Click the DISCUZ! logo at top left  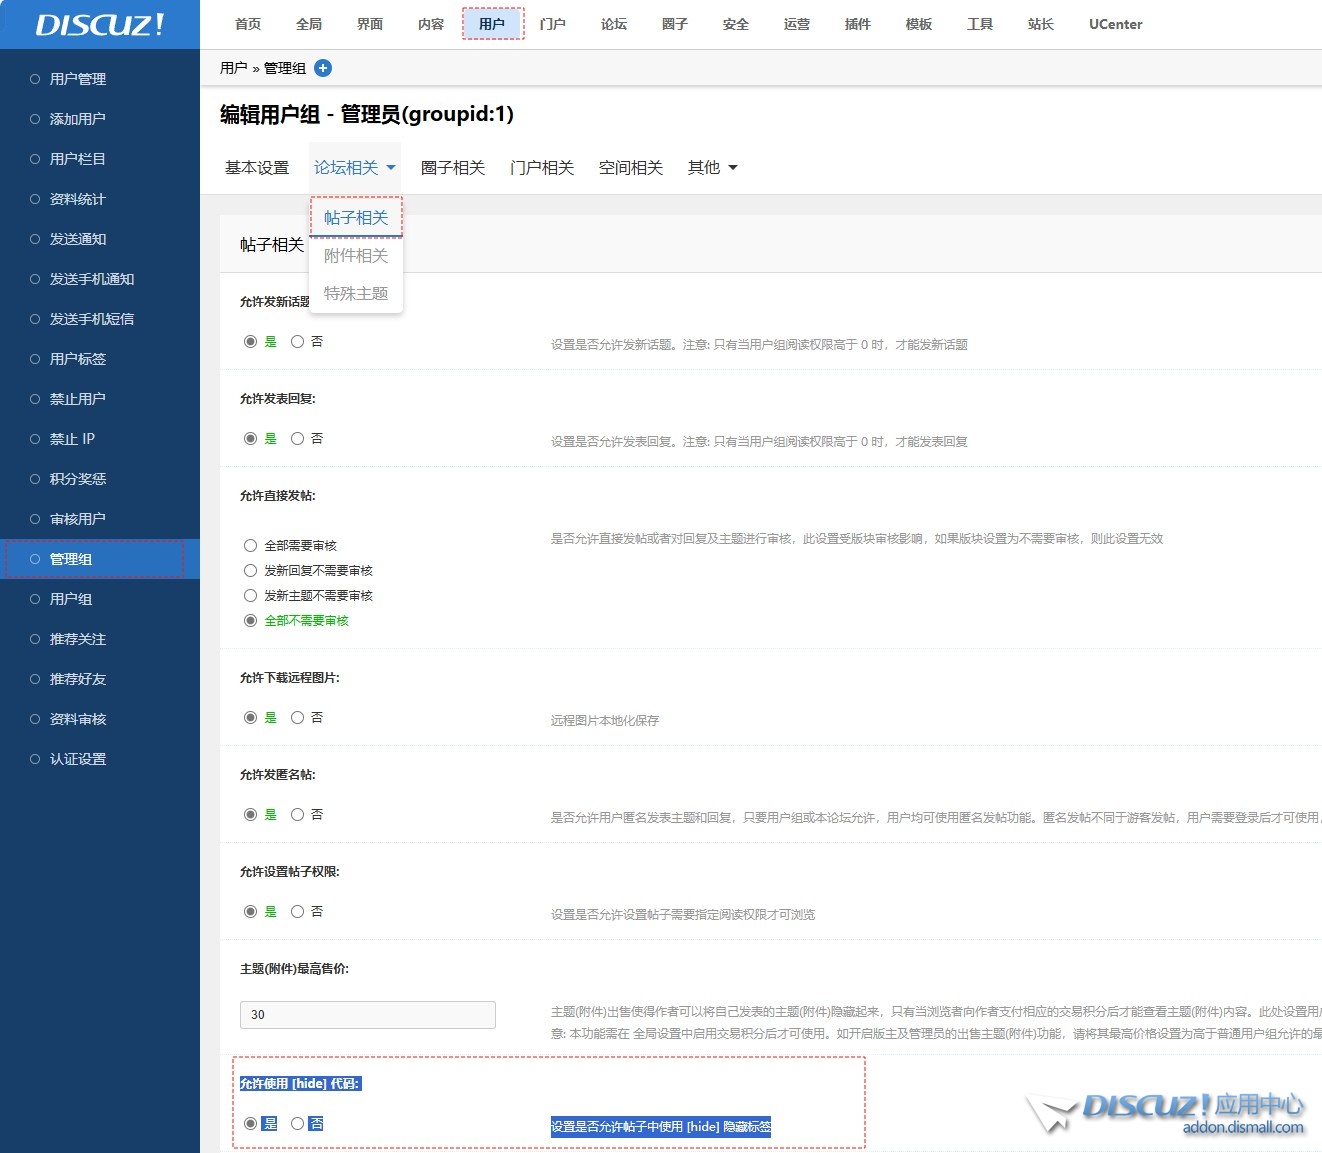click(100, 25)
